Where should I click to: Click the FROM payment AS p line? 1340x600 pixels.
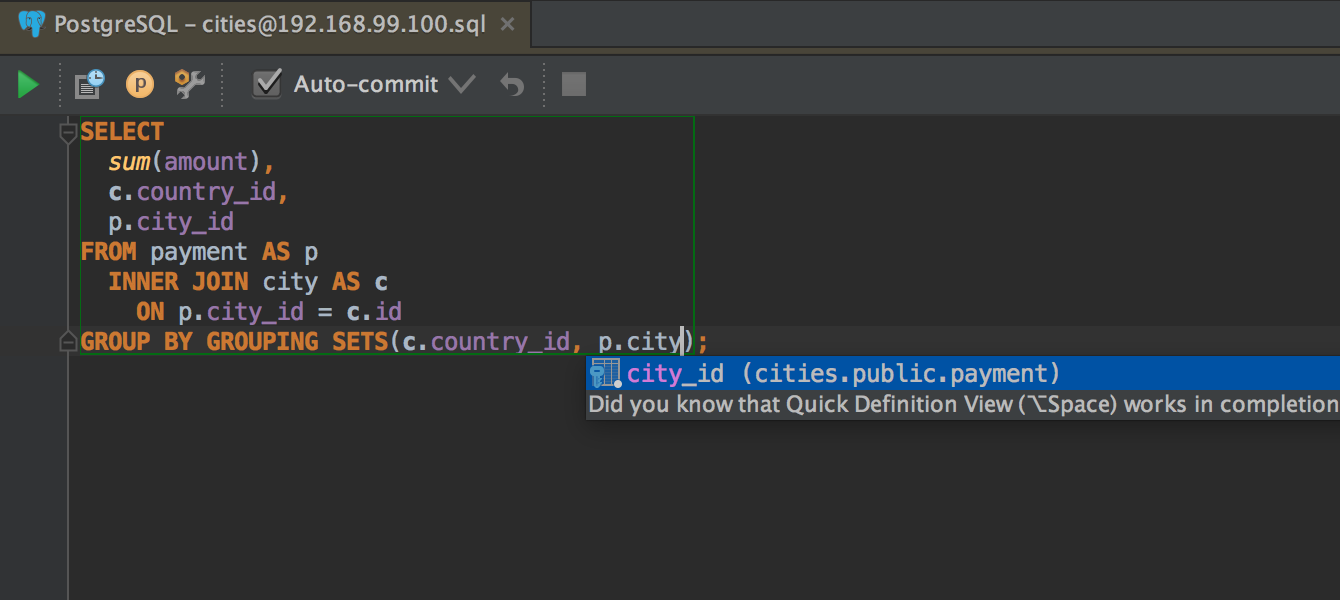point(199,252)
